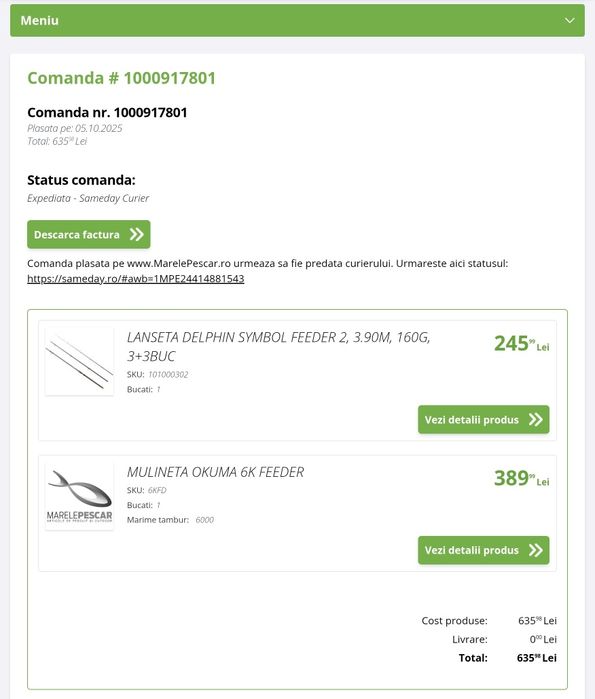Click the Comanda # 1000917801 heading

tap(121, 78)
